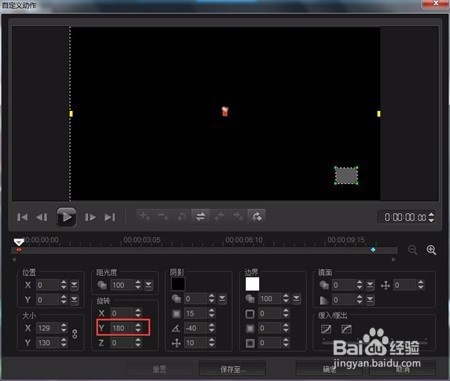
Task: Toggle the keep aspect ratio link icon
Action: click(75, 334)
